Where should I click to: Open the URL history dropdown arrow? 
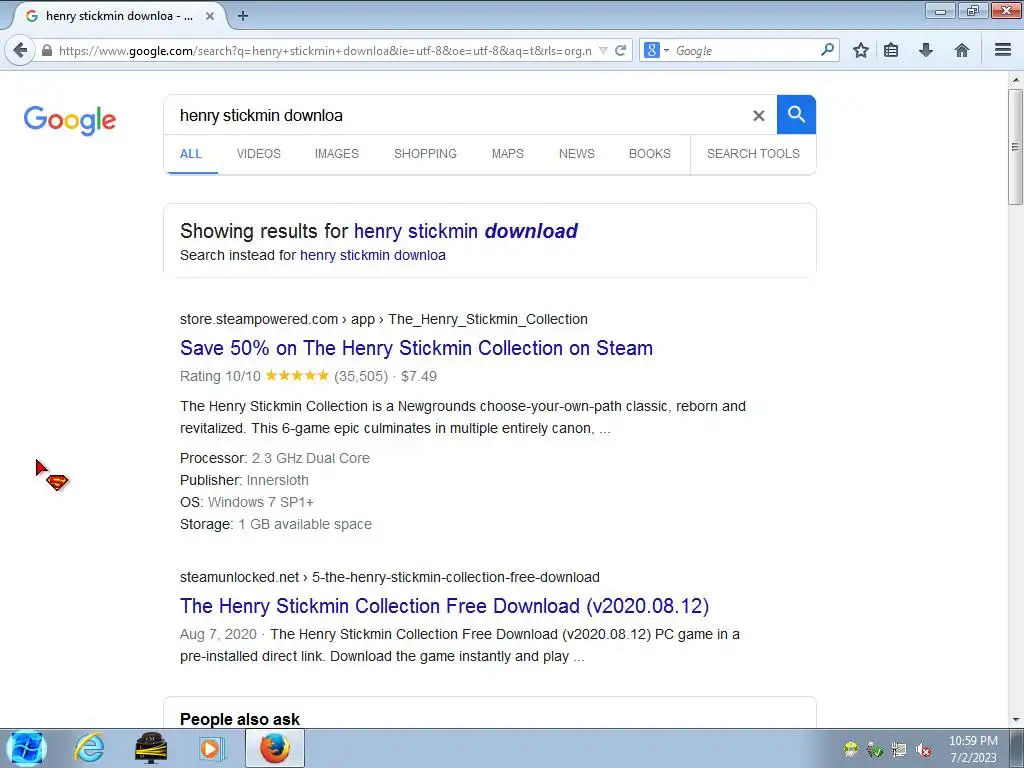pyautogui.click(x=603, y=50)
